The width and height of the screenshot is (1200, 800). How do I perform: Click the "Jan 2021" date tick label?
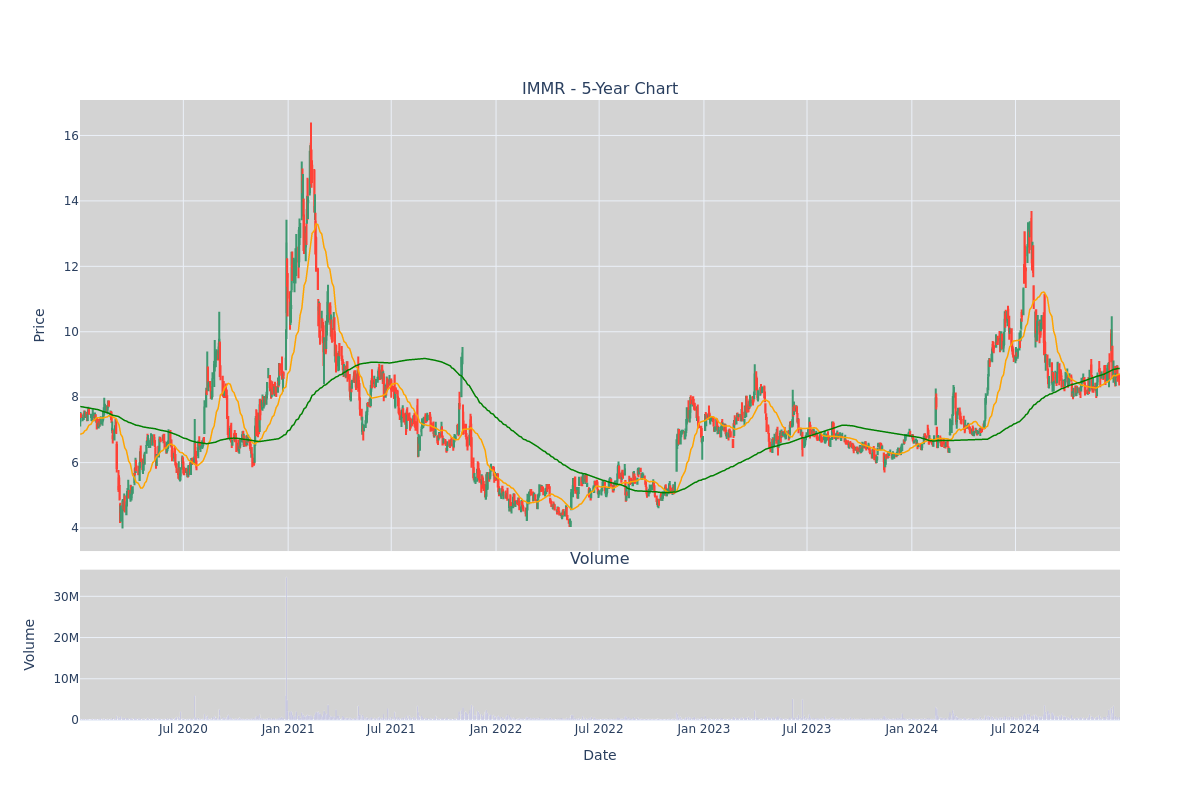288,729
